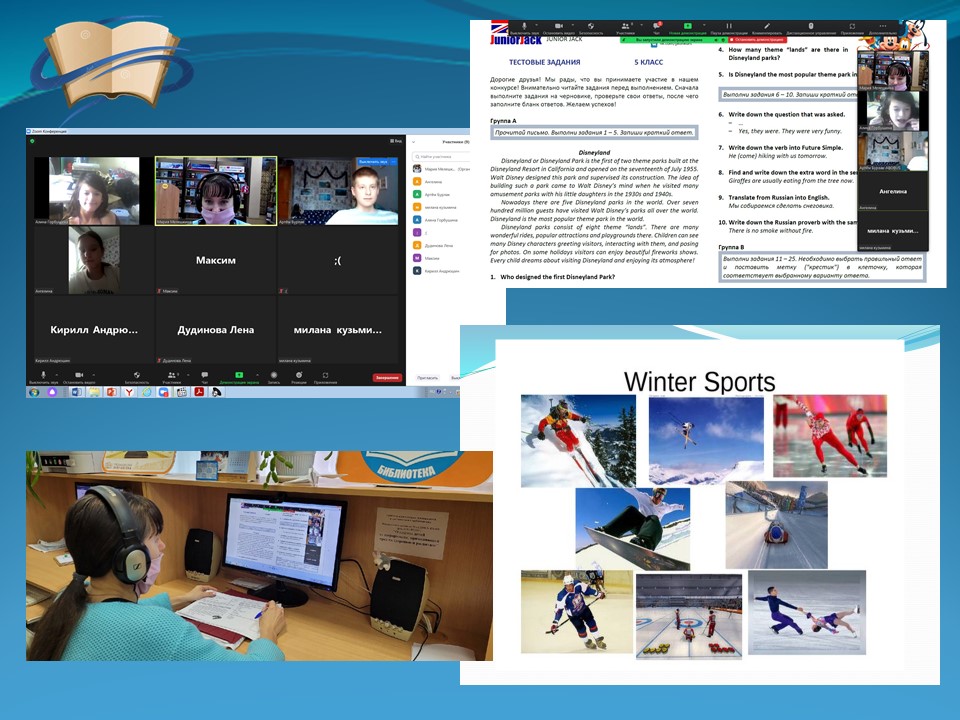This screenshot has height=720, width=960.
Task: Open Yandex browser icon on taskbar
Action: [x=129, y=392]
